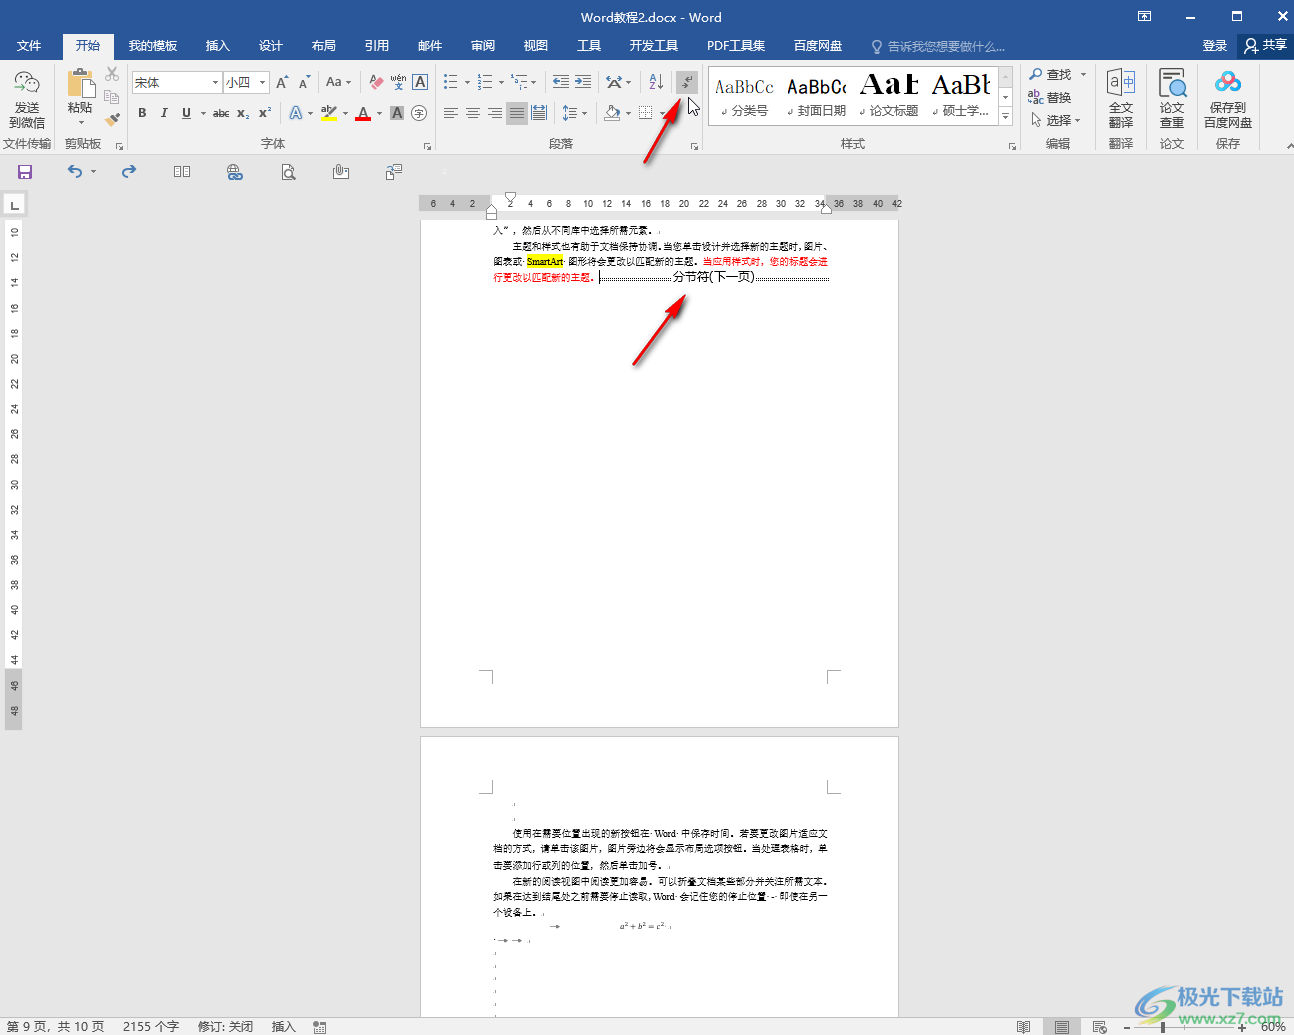The image size is (1294, 1035).
Task: Toggle italic formatting
Action: pos(164,113)
